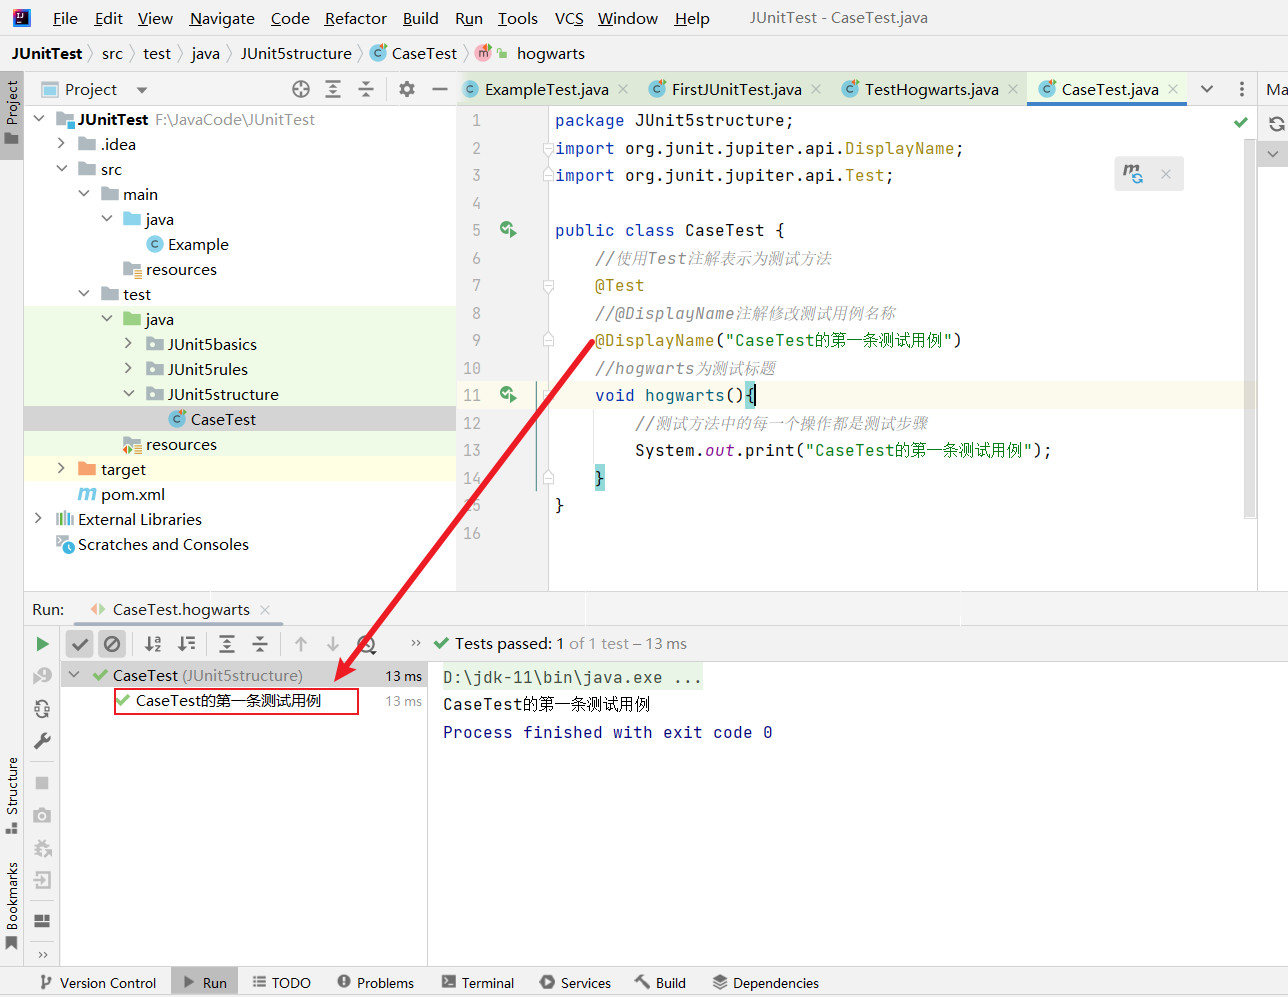
Task: Click the Load Maven Changes icon
Action: click(x=1133, y=173)
